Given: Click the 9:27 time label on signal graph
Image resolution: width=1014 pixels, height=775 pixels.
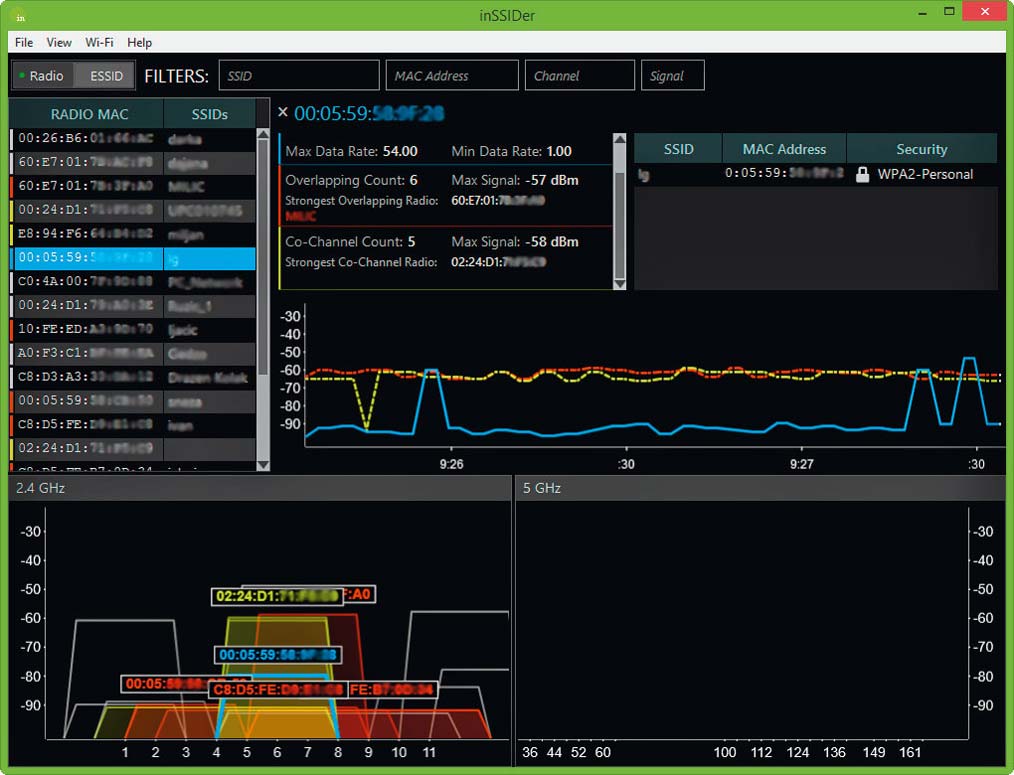Looking at the screenshot, I should coord(801,464).
